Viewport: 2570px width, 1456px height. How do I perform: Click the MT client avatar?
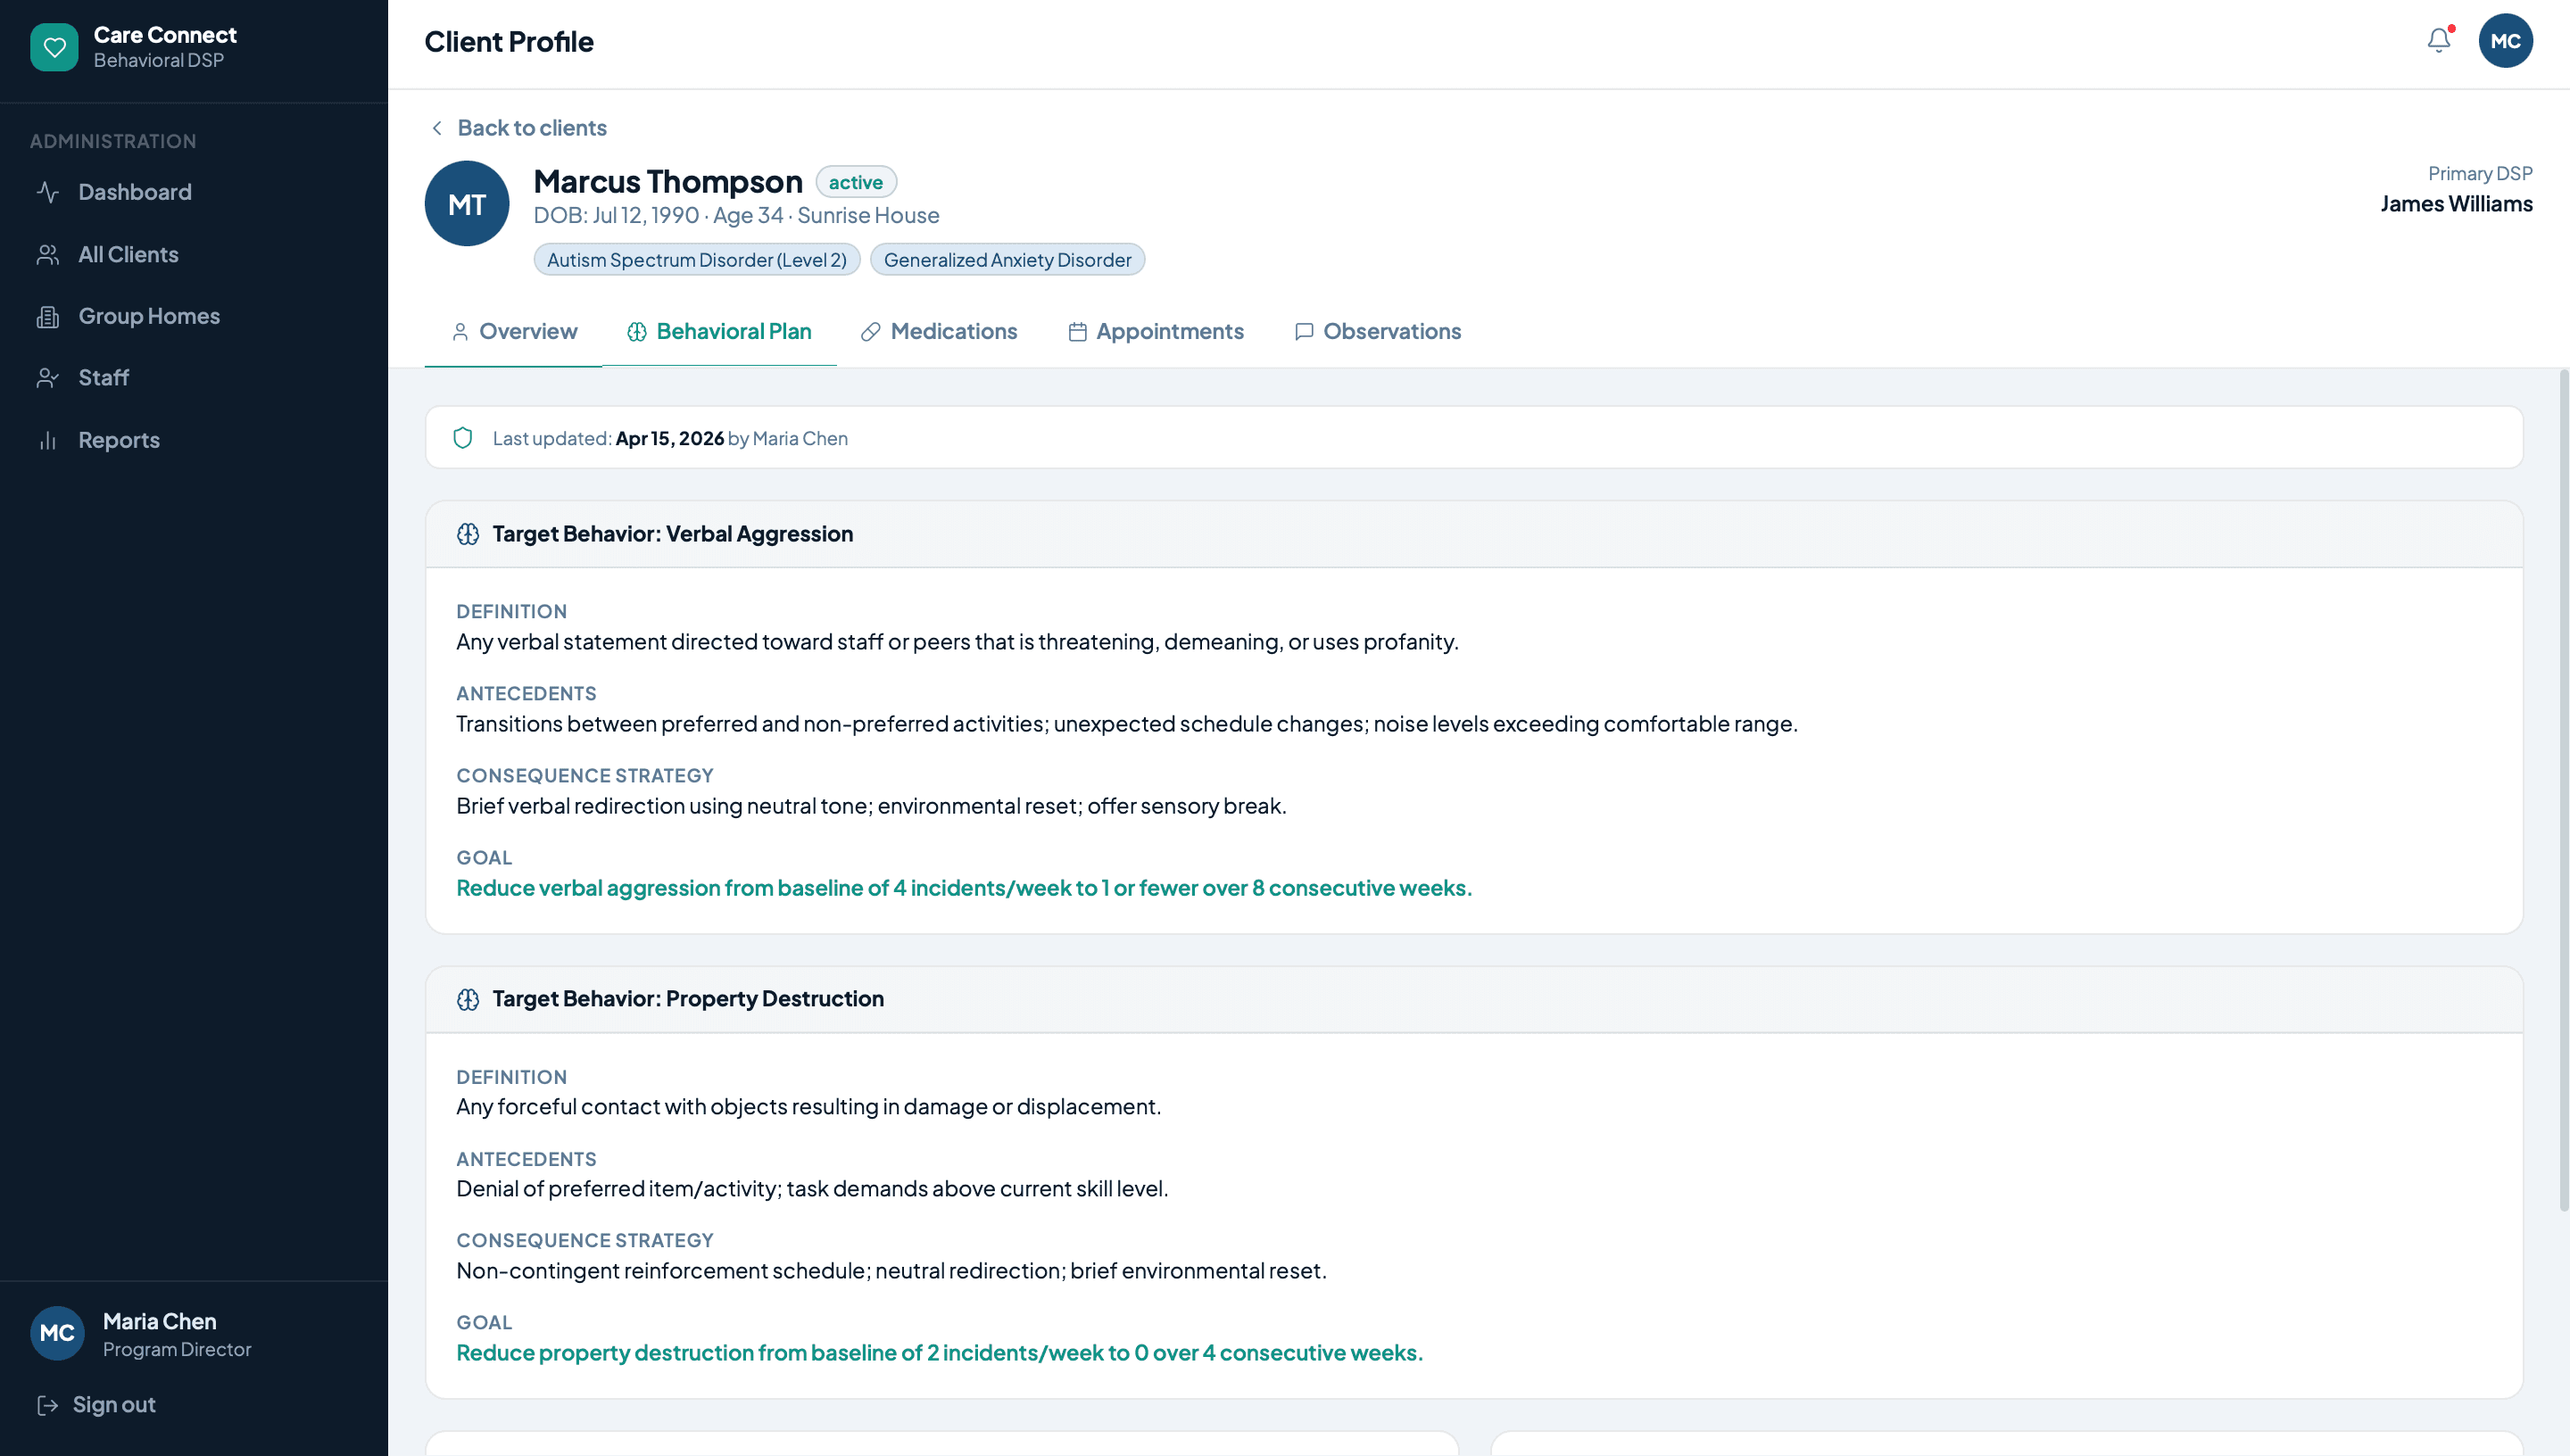tap(467, 204)
